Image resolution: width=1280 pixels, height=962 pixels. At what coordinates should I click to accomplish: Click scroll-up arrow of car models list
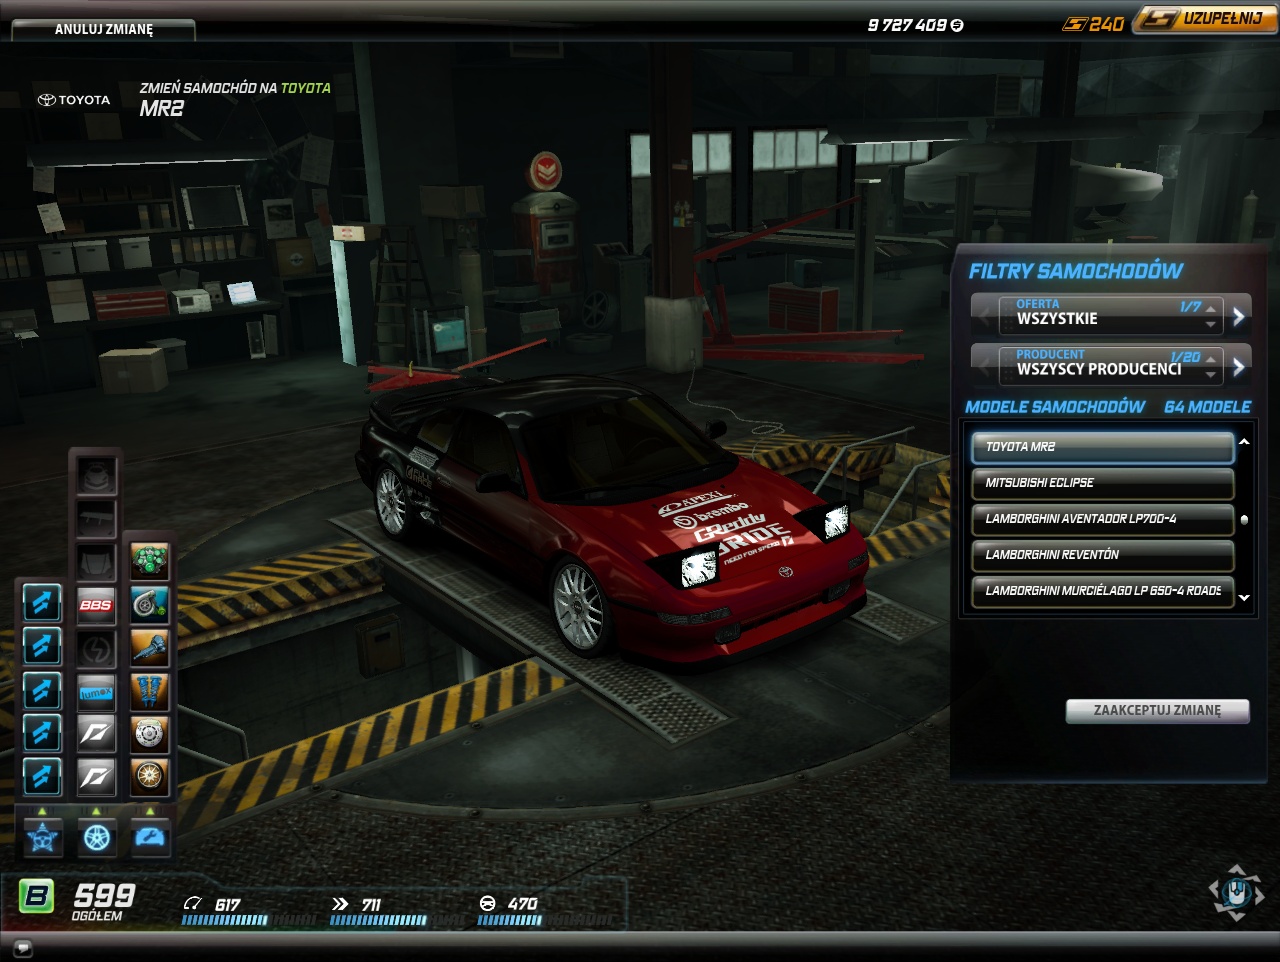(1244, 441)
